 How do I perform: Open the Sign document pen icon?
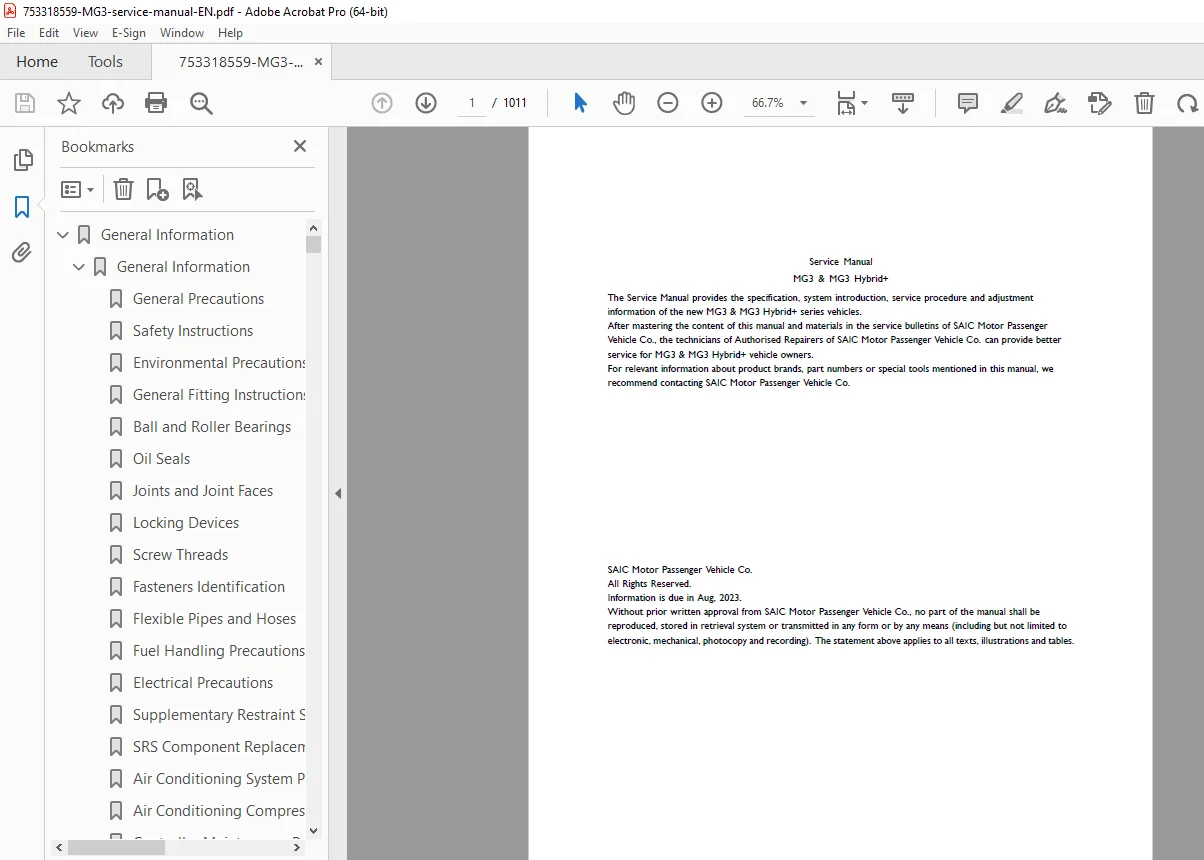1055,103
